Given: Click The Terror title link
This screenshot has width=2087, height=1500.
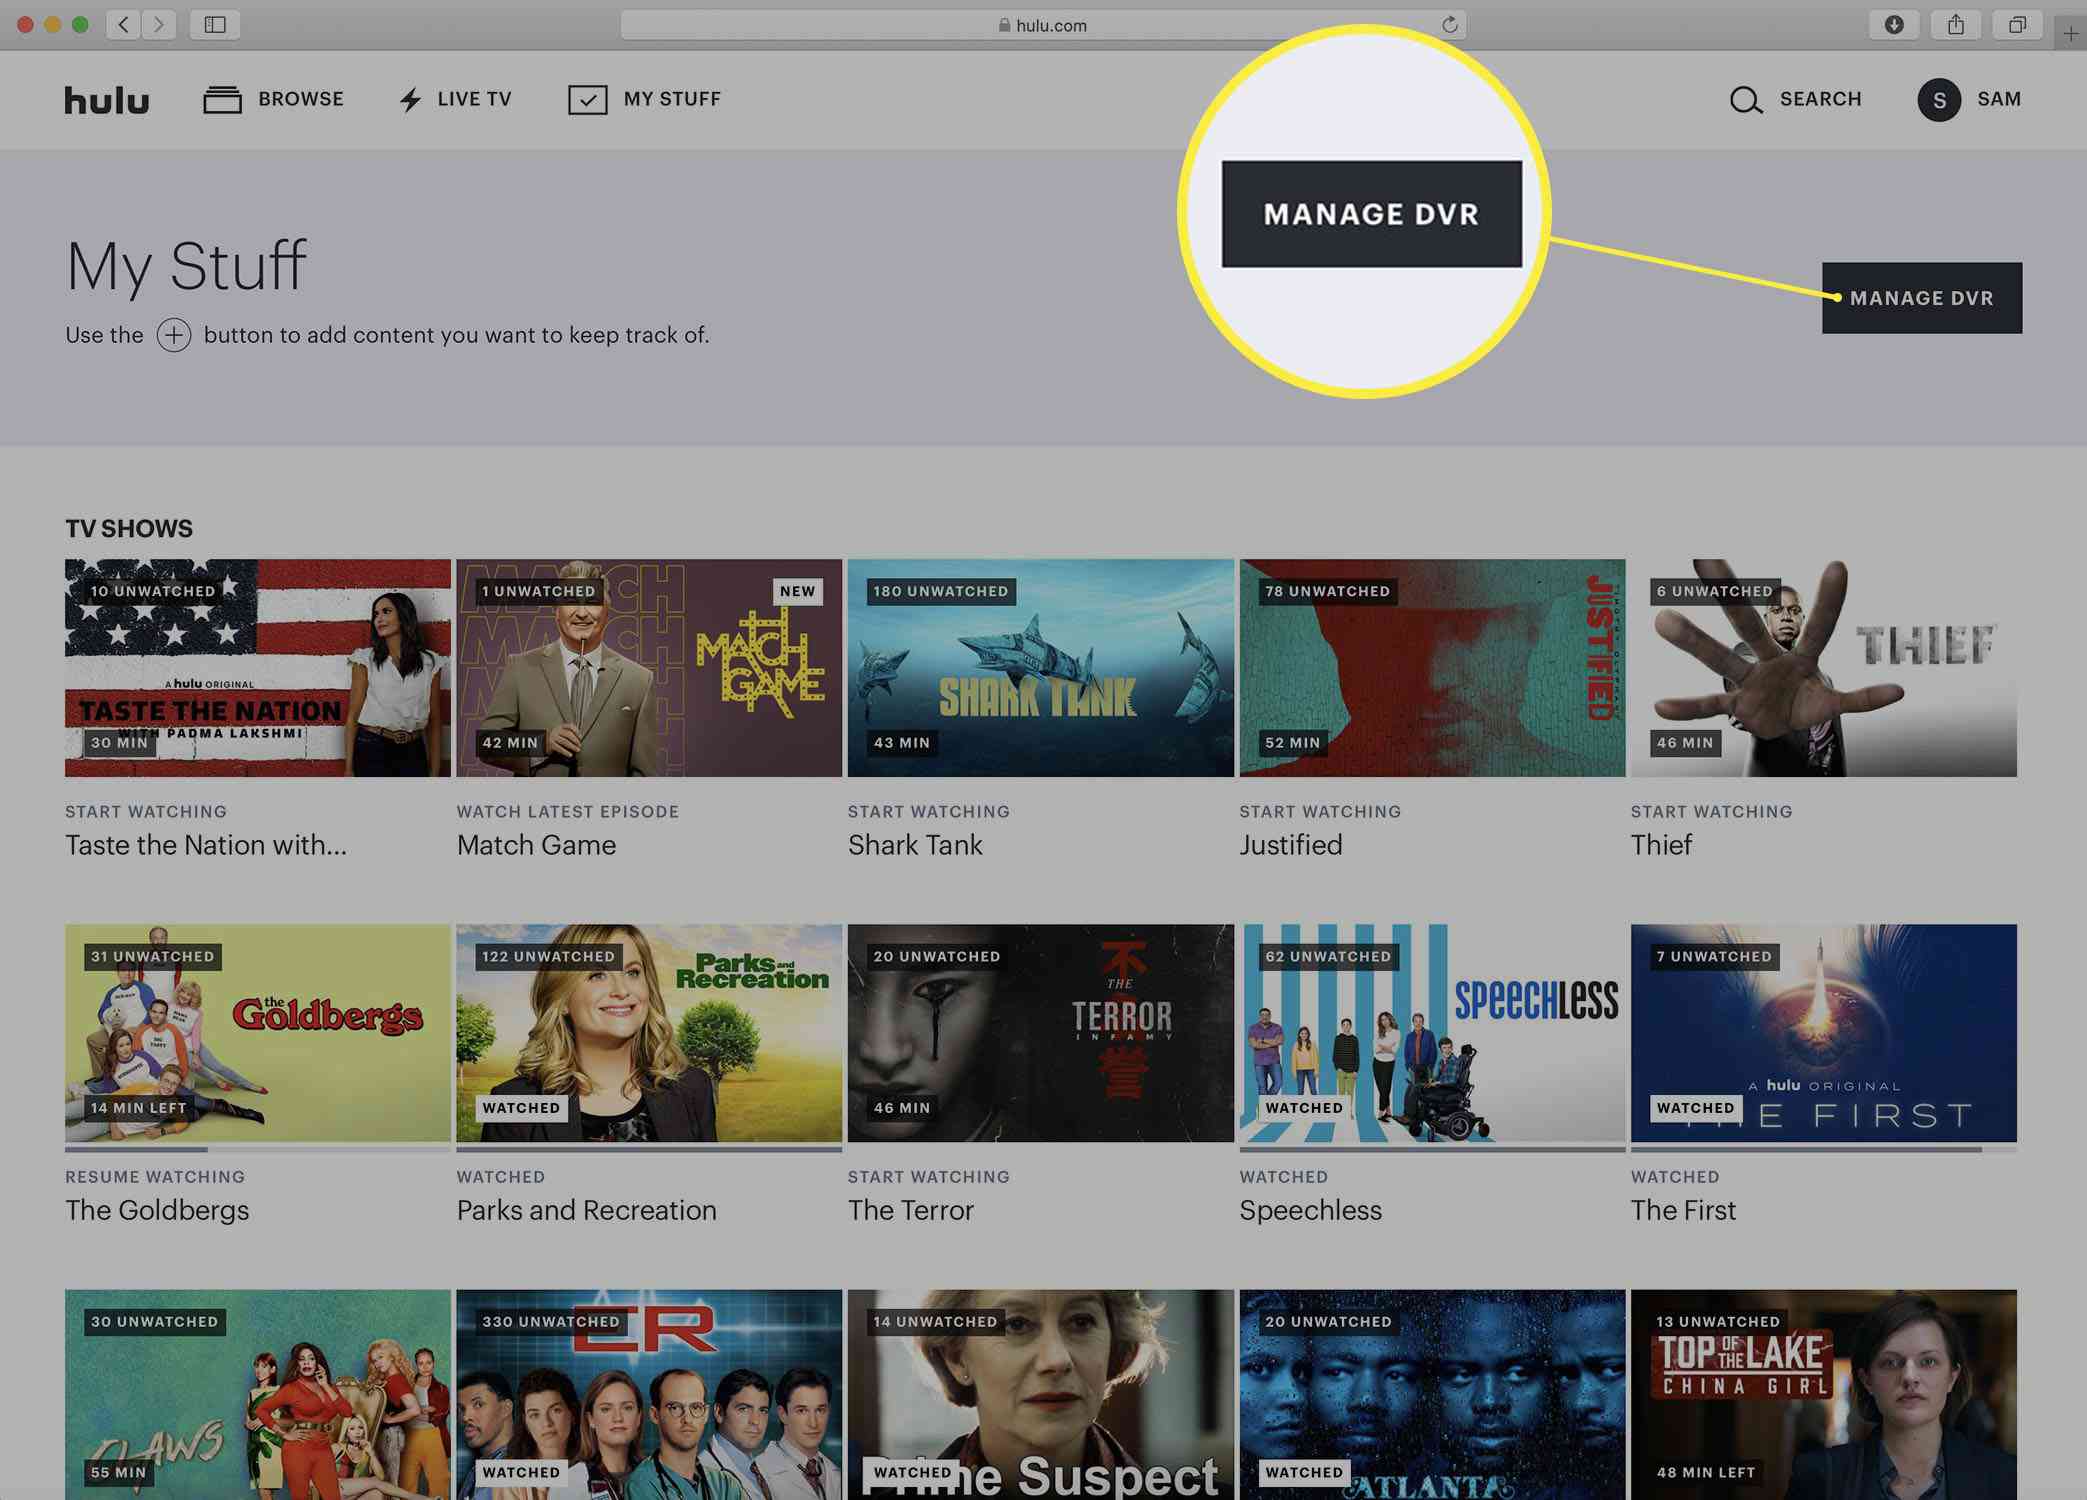Looking at the screenshot, I should (911, 1210).
